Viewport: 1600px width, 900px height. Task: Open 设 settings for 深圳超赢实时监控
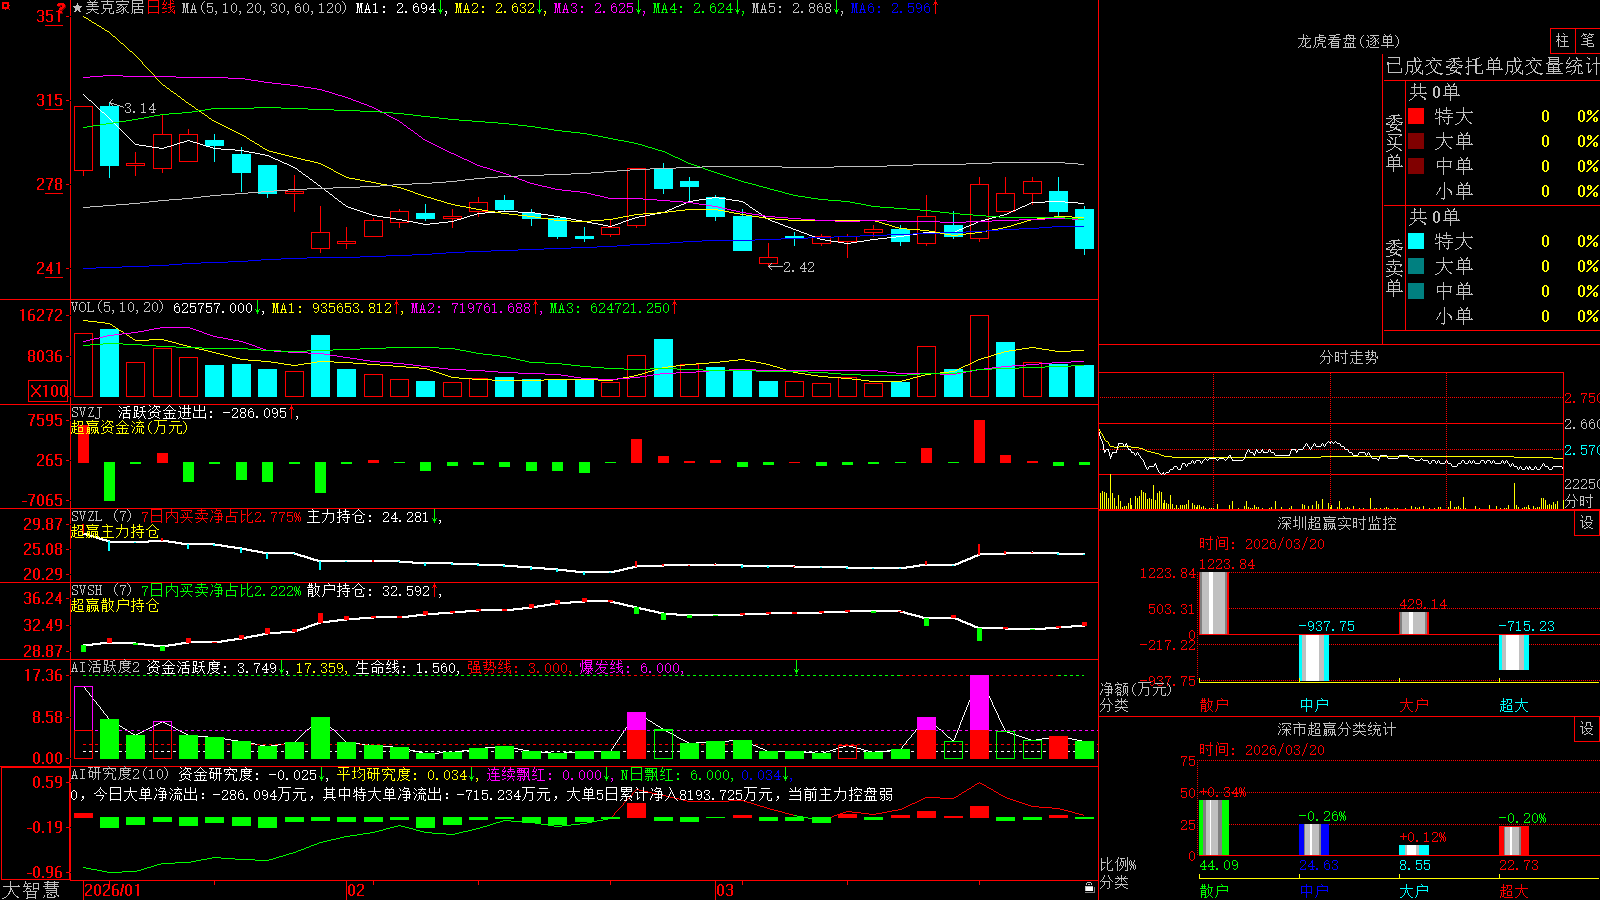1587,523
